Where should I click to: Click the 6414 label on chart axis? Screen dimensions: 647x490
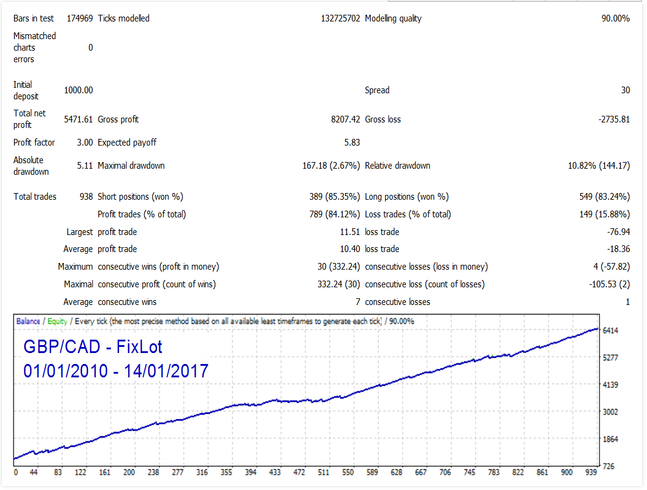pyautogui.click(x=610, y=331)
